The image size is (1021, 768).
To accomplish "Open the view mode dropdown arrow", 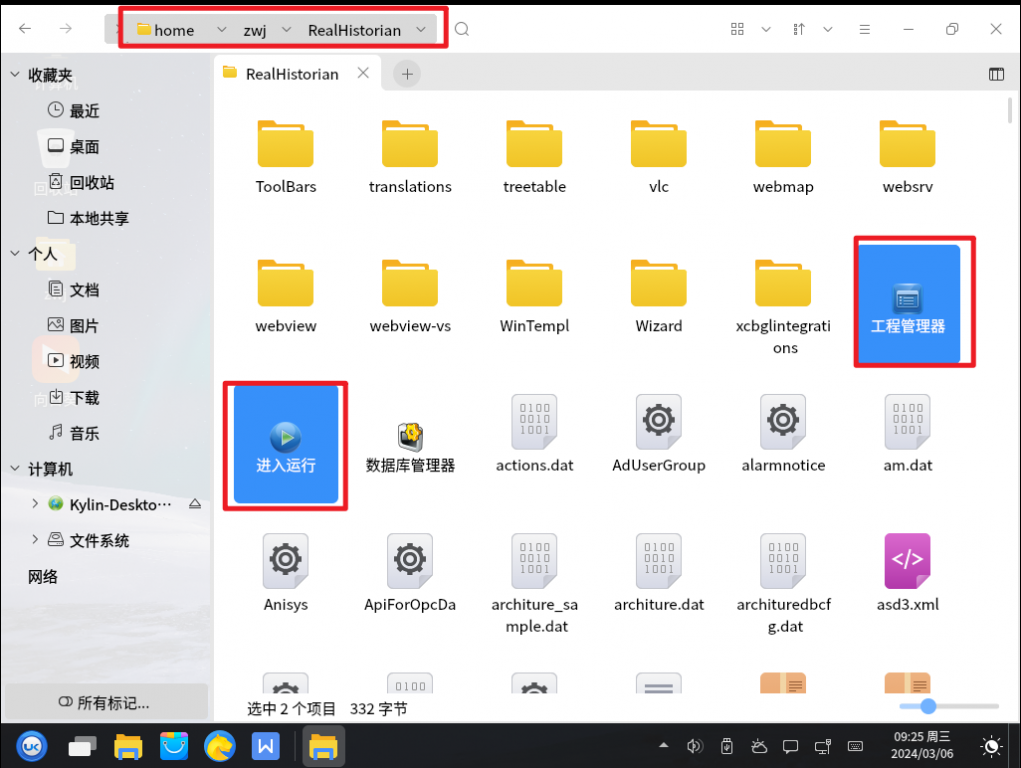I will point(766,29).
